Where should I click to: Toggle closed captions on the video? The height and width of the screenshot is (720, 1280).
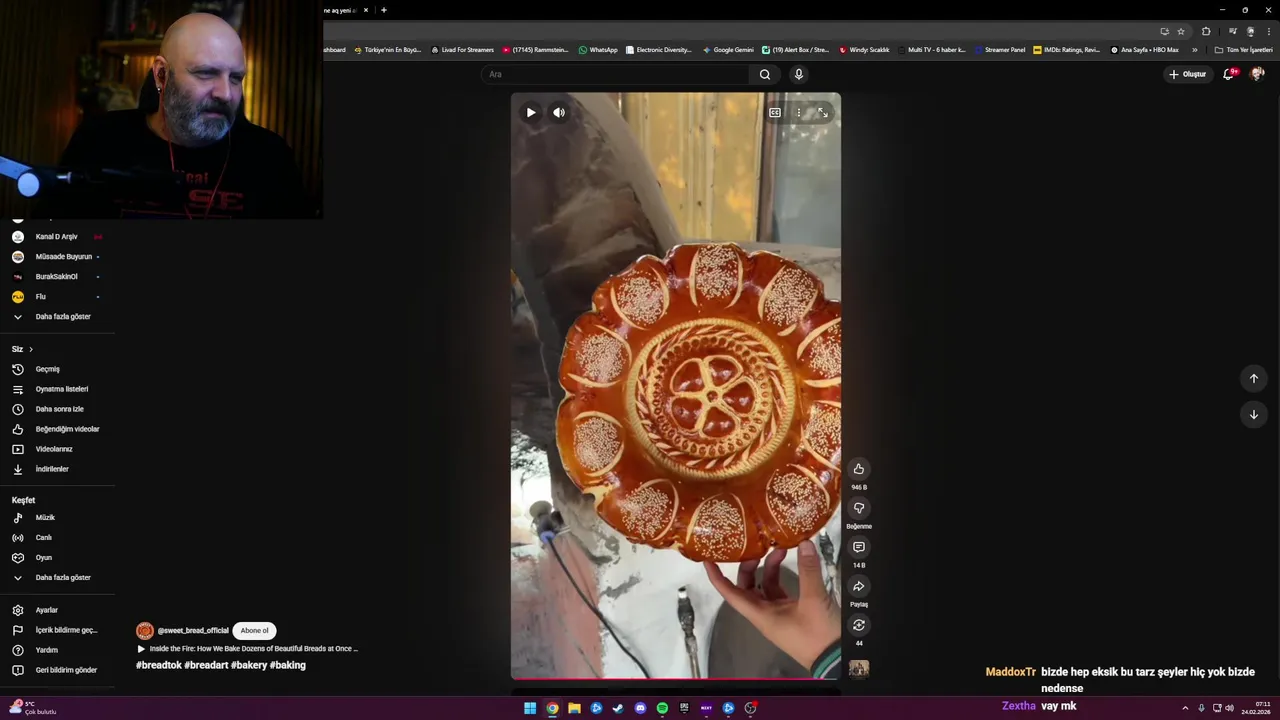point(775,113)
